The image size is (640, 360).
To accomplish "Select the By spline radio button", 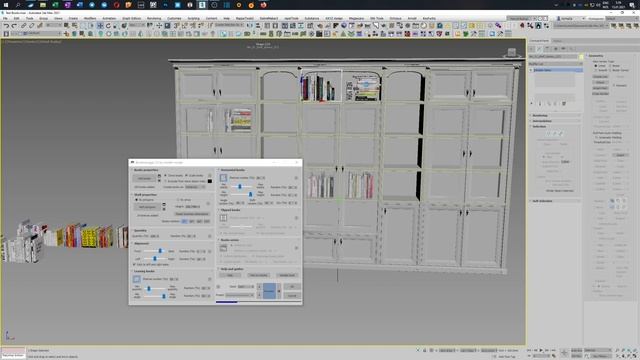I will [x=178, y=200].
